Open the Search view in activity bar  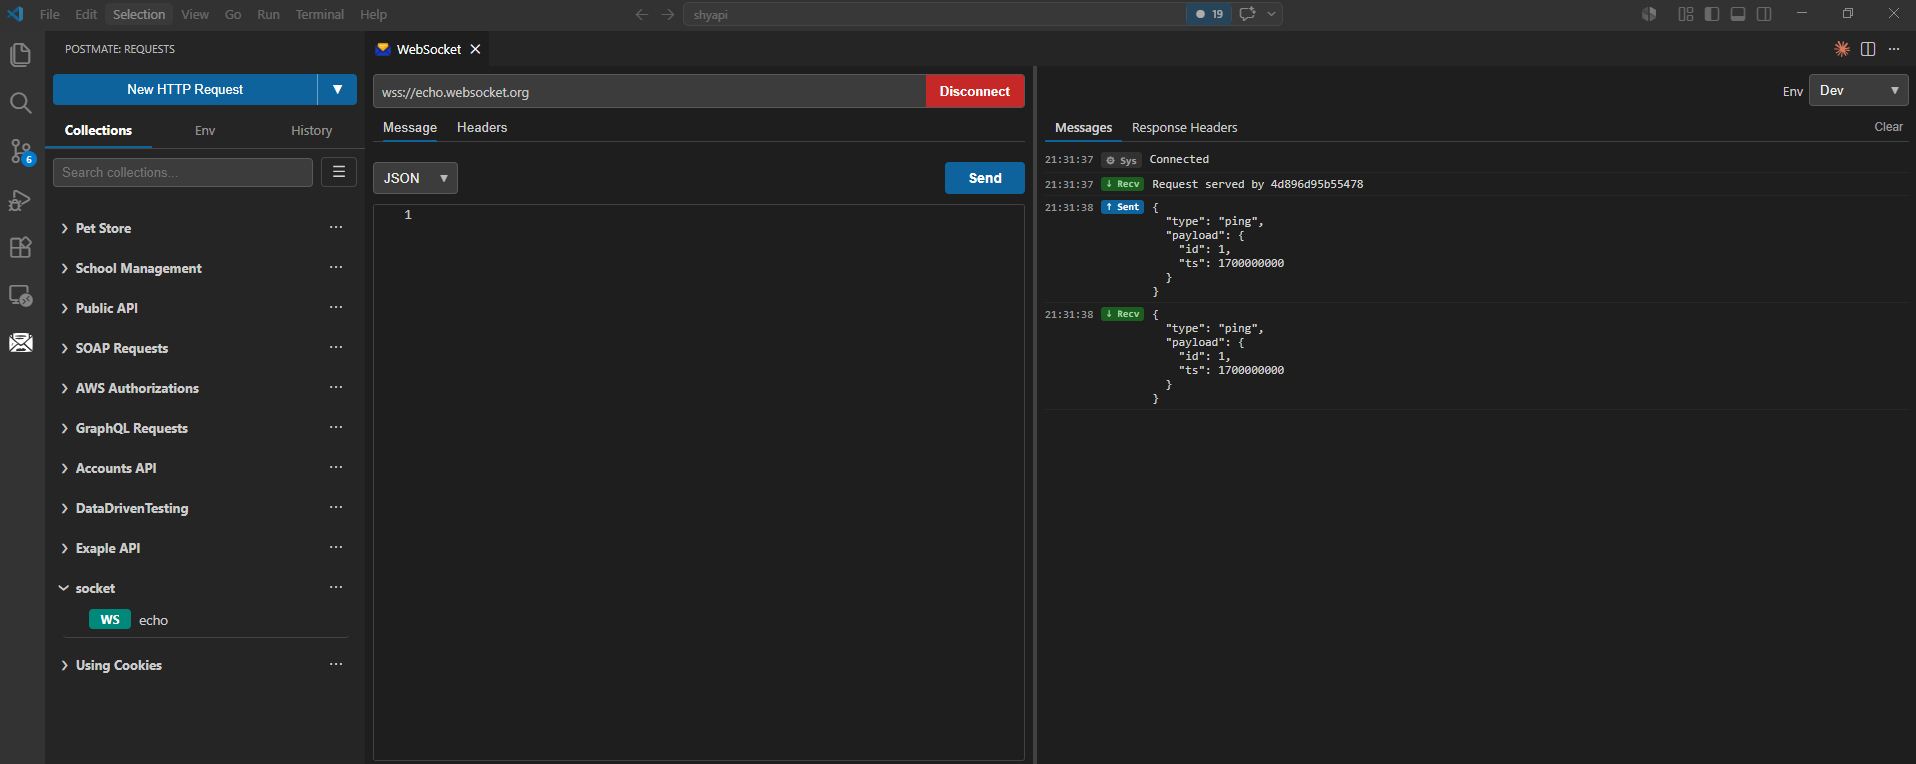[x=21, y=102]
